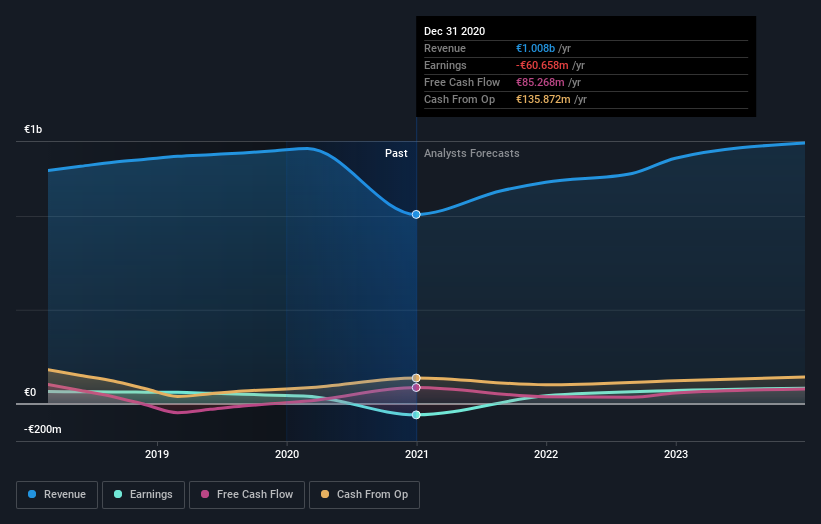The width and height of the screenshot is (821, 524).
Task: Click the Past label on chart
Action: 396,153
